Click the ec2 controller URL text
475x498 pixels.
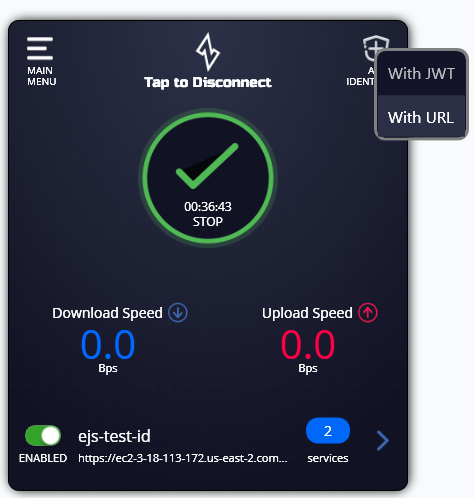183,458
